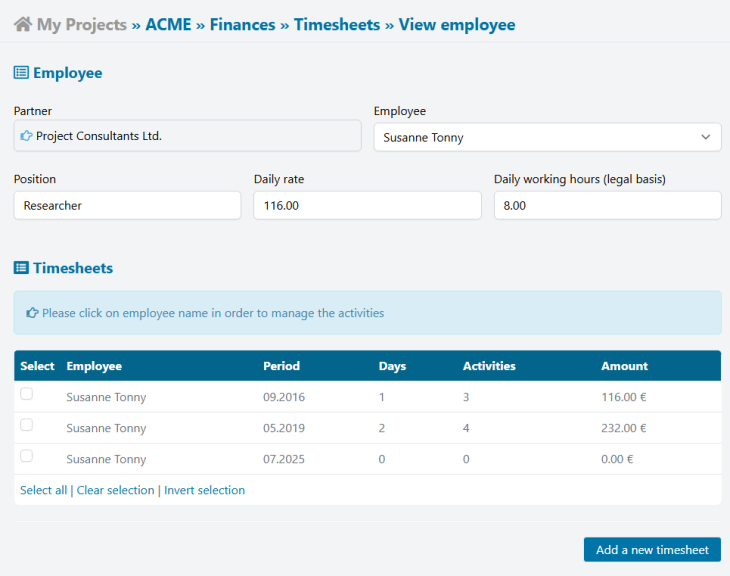This screenshot has height=576, width=730.
Task: Click the pointing hand icon in Partner field
Action: point(26,136)
